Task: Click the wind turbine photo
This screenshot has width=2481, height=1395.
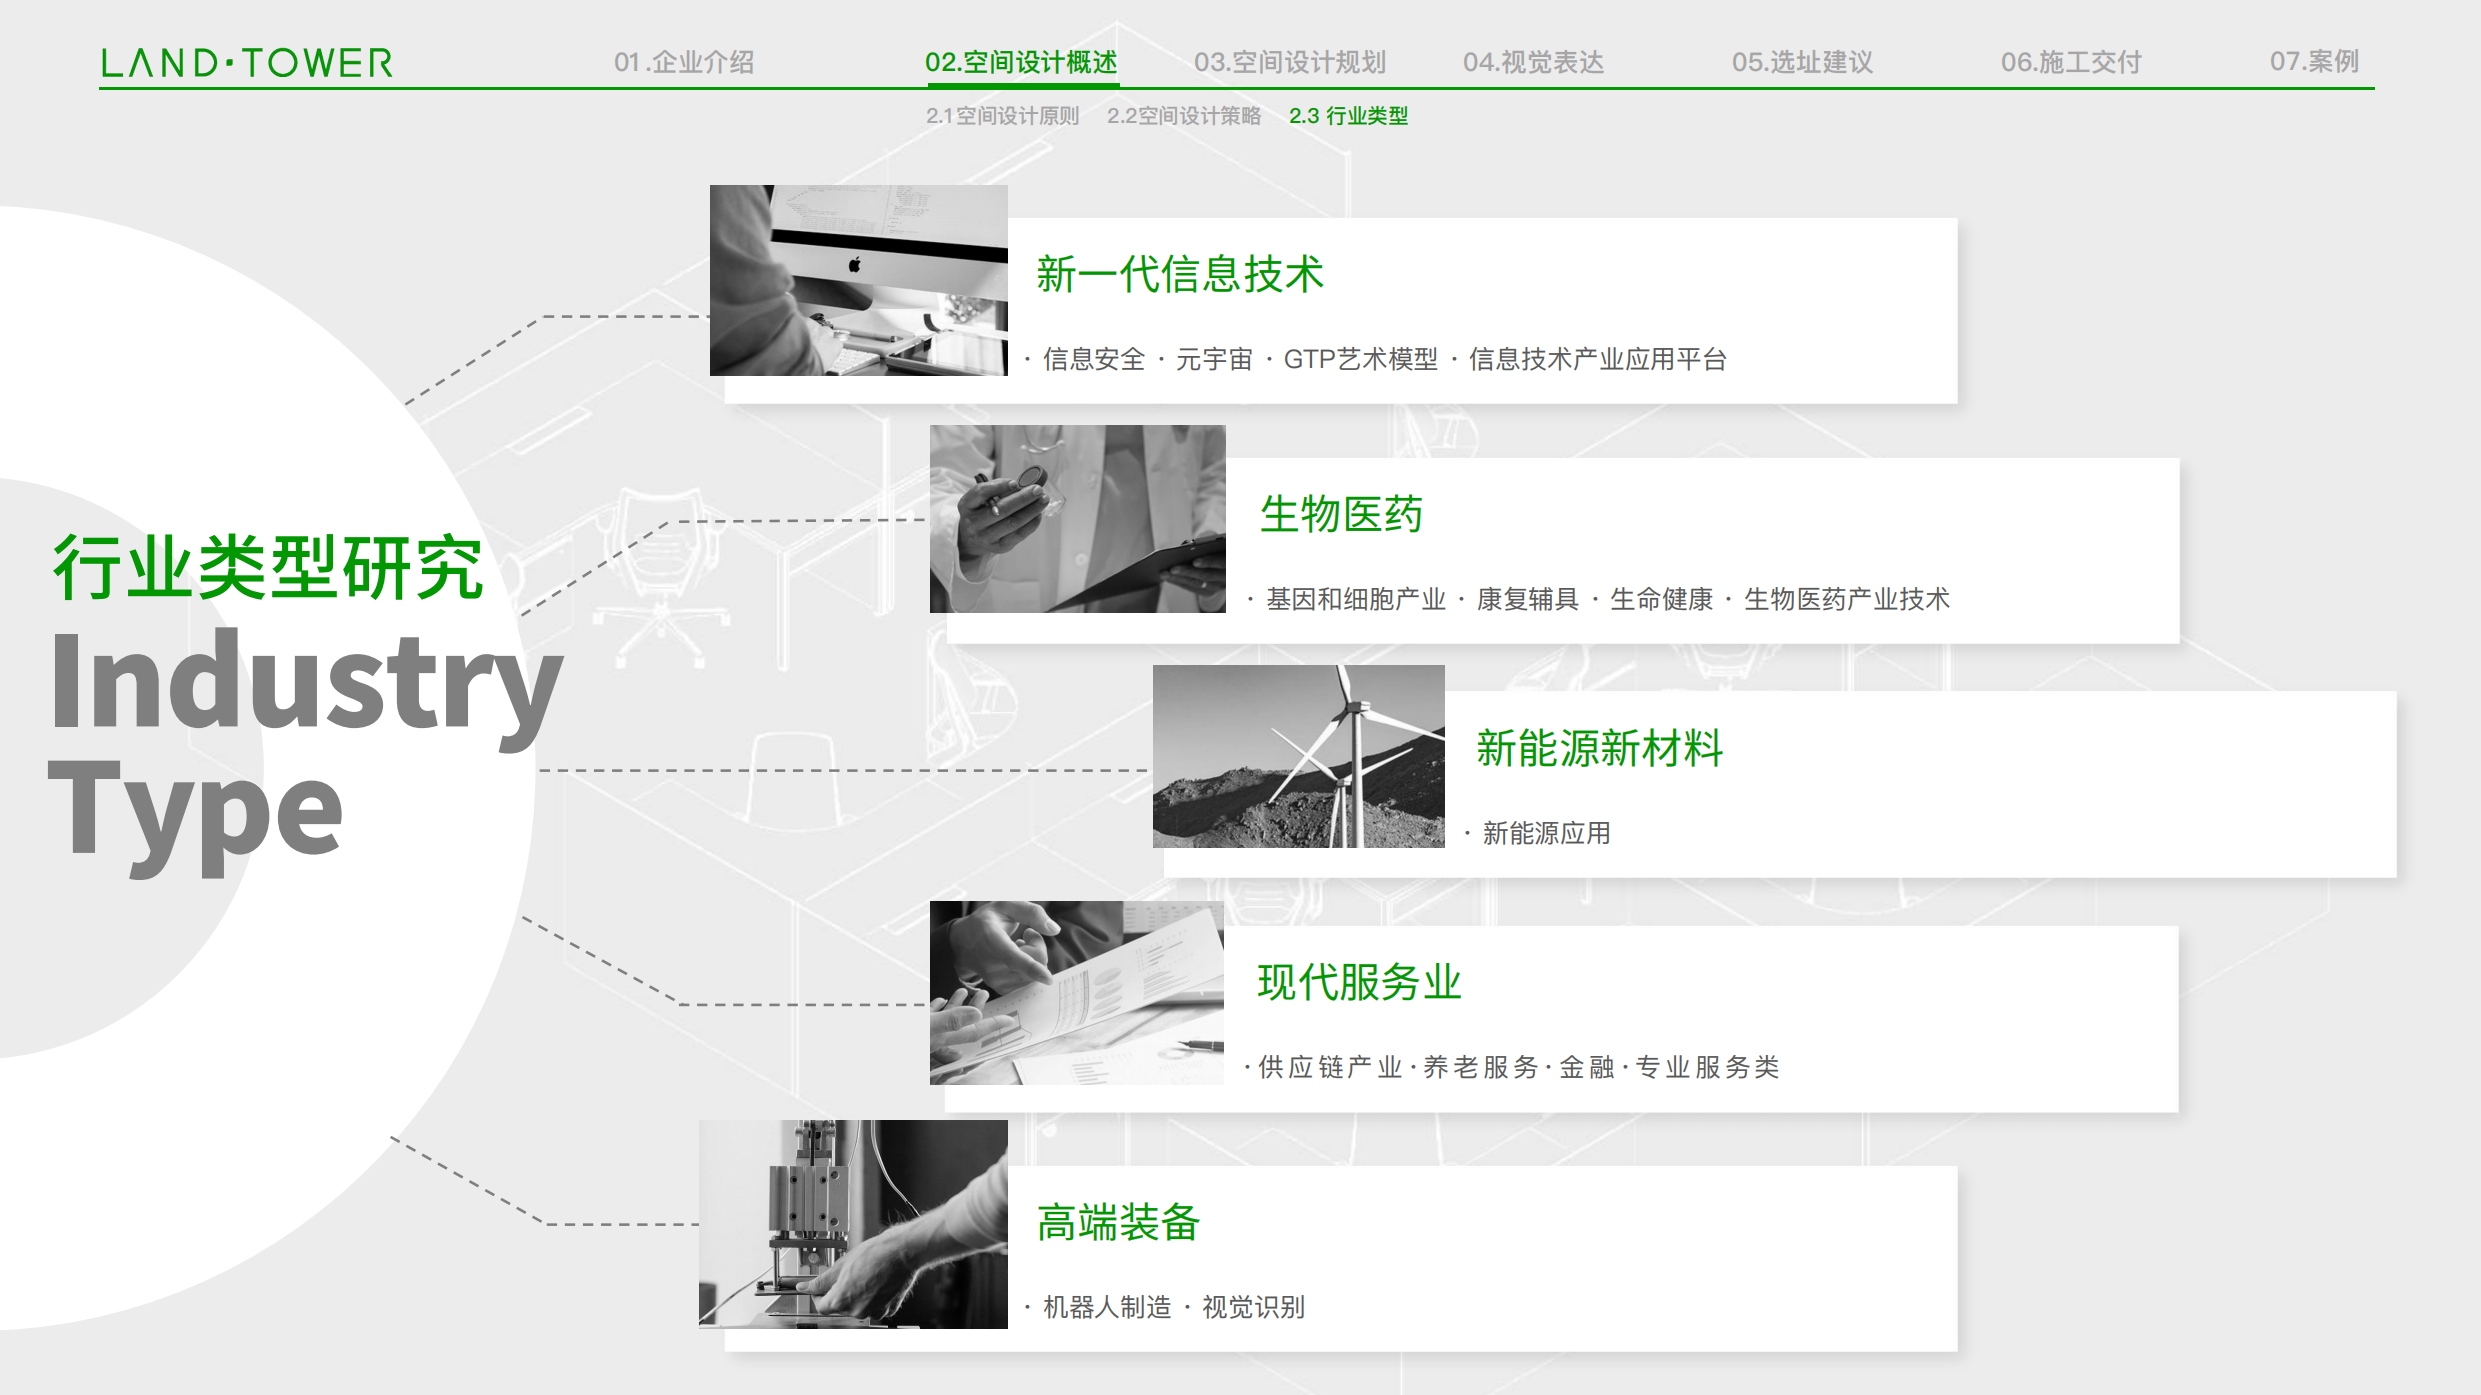Action: click(1299, 756)
